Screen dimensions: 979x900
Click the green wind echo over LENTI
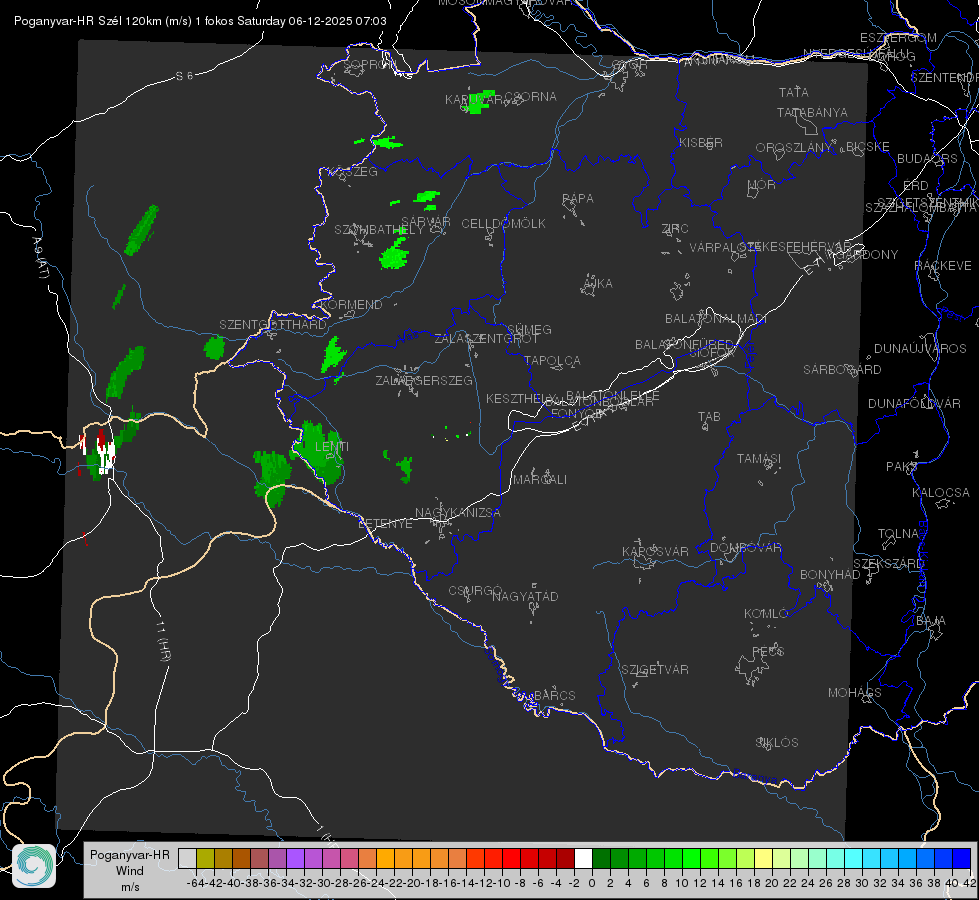pyautogui.click(x=320, y=451)
